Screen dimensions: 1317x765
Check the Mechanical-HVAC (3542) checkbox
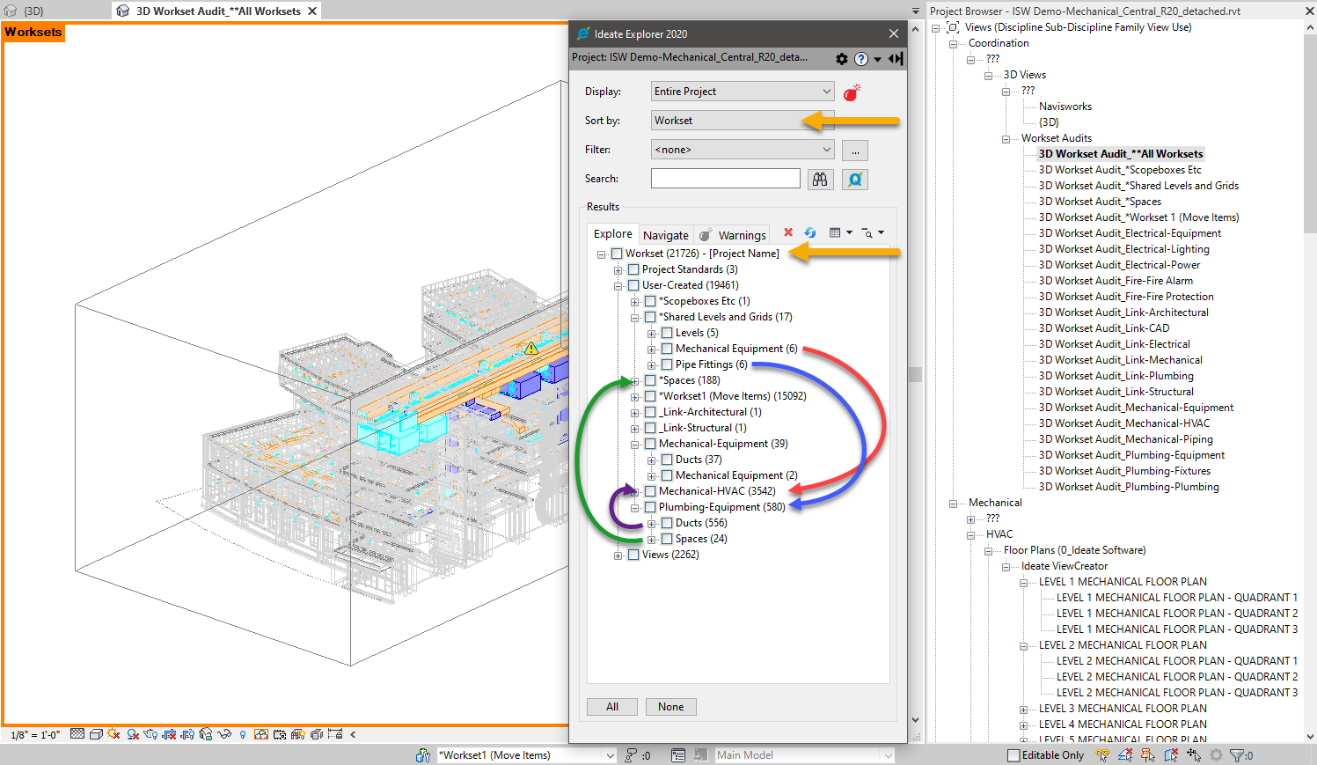[x=650, y=491]
